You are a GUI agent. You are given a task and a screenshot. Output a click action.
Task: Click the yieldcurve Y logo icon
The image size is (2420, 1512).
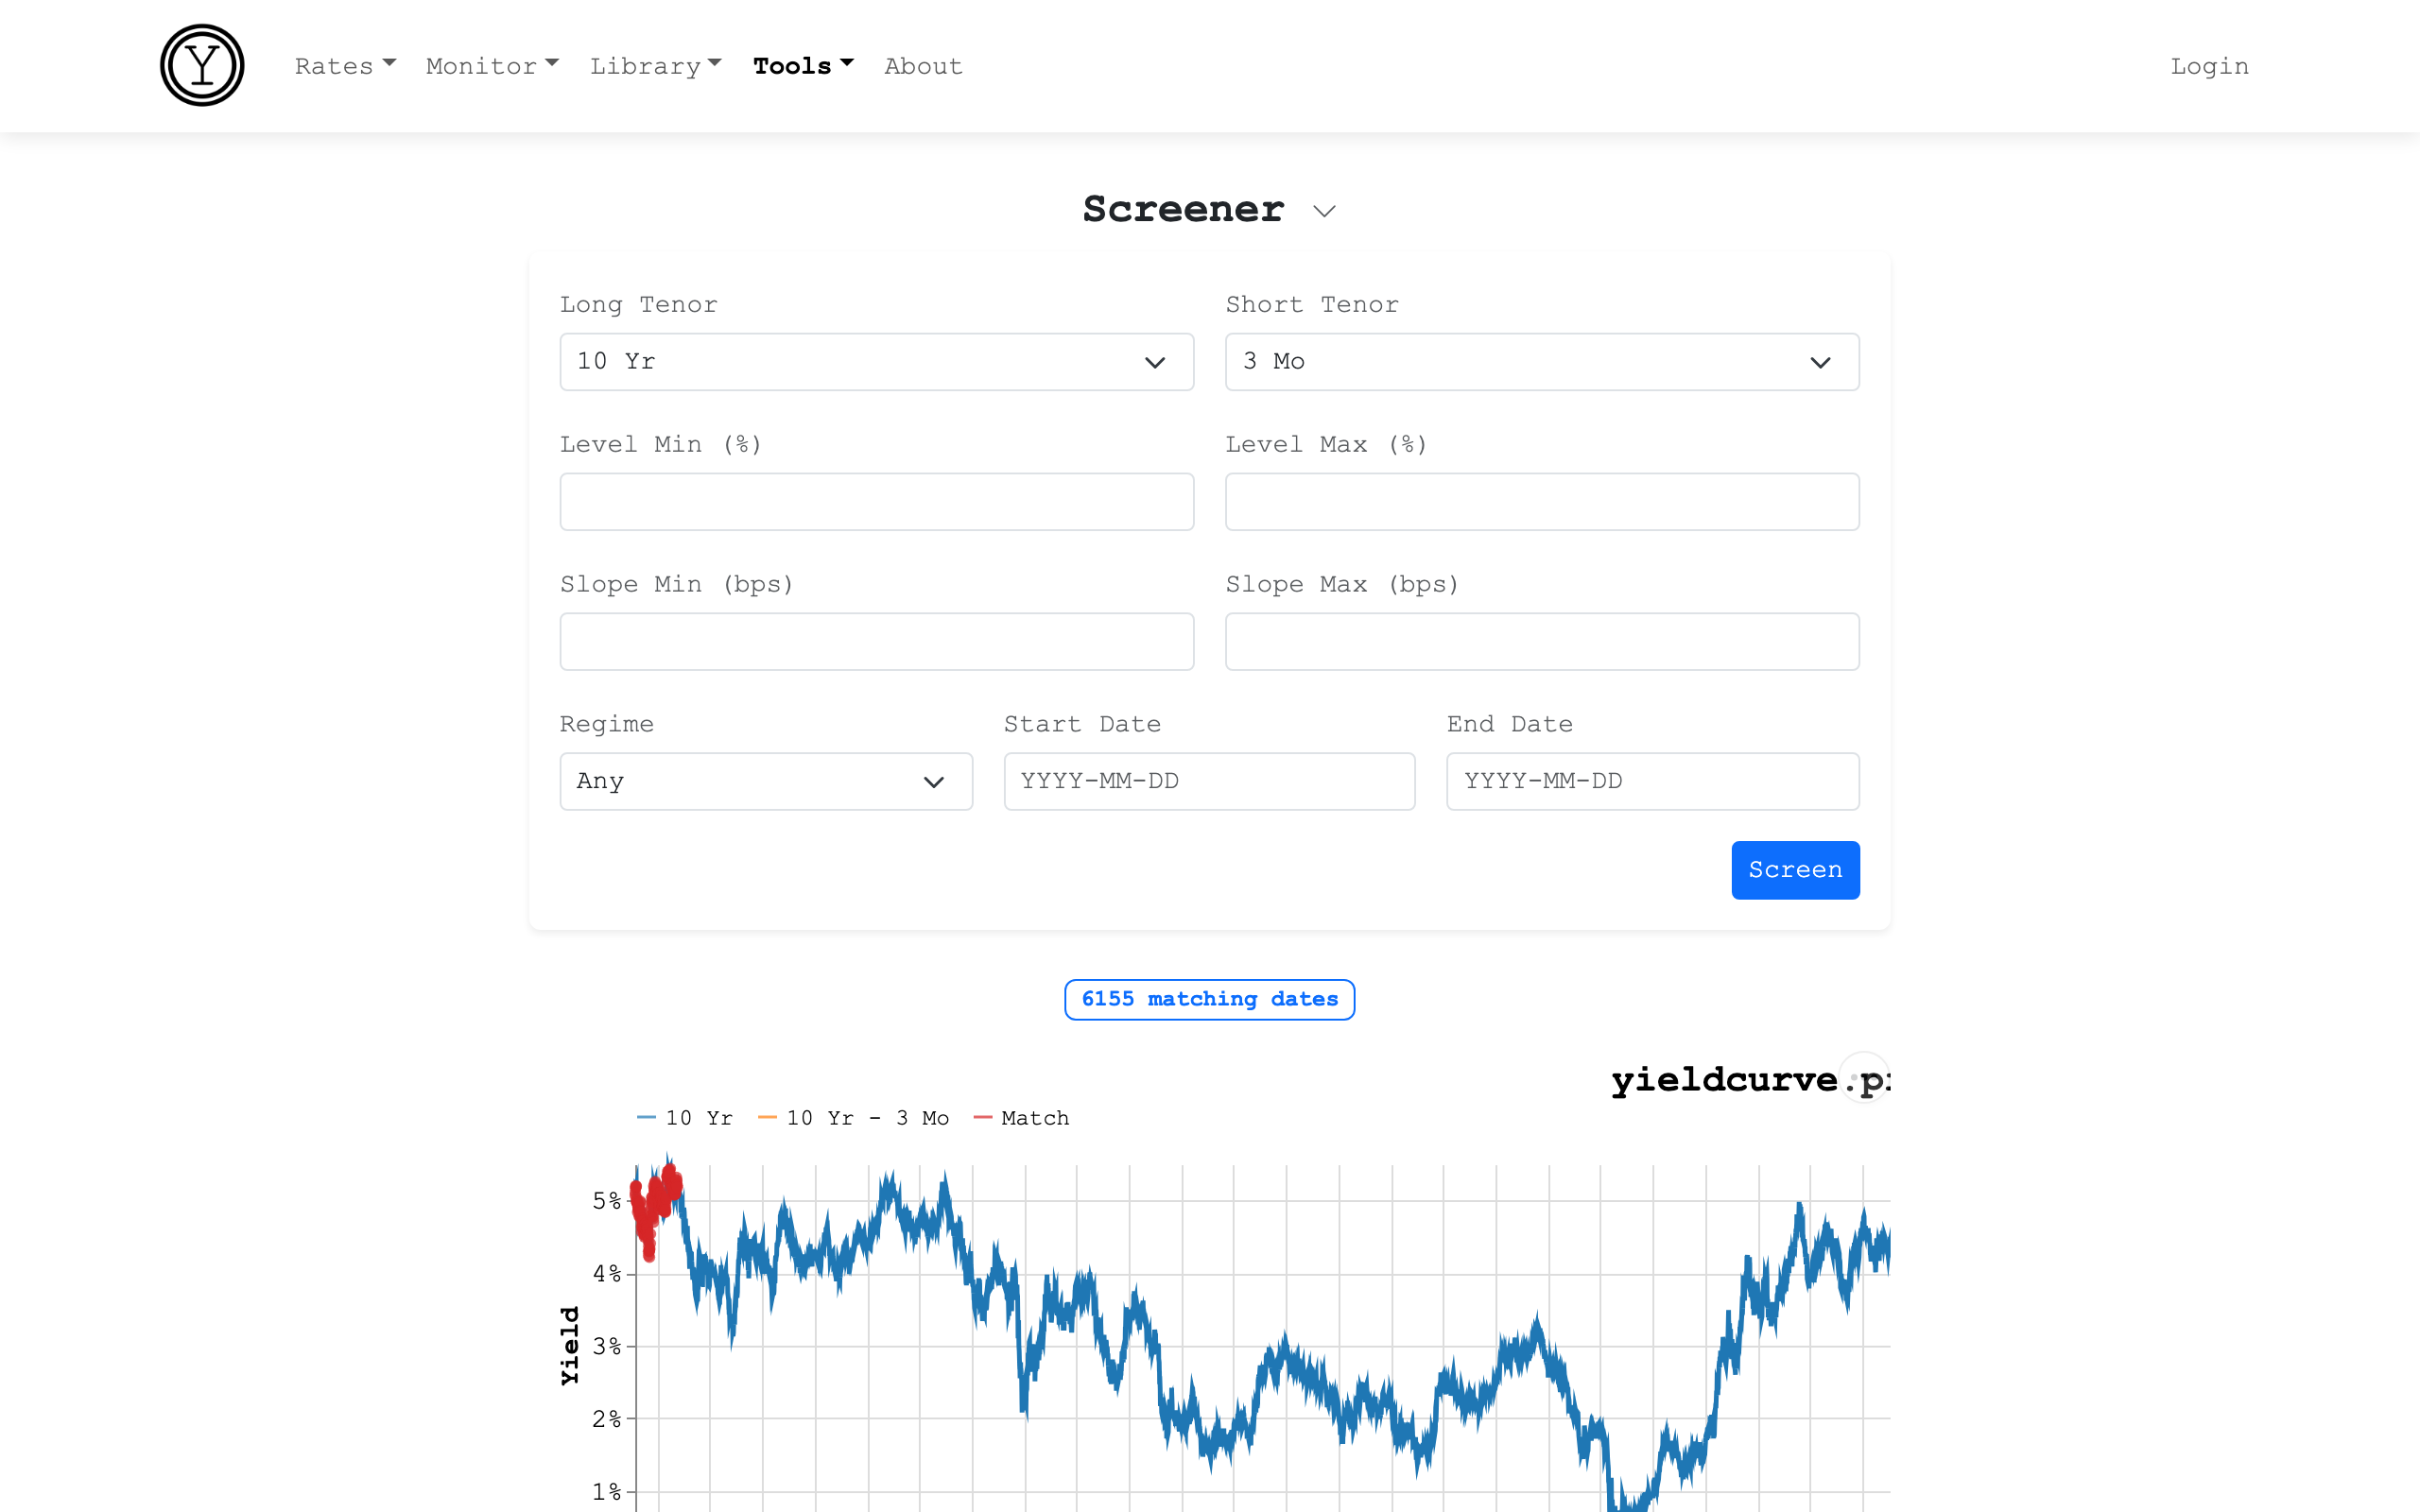point(202,66)
